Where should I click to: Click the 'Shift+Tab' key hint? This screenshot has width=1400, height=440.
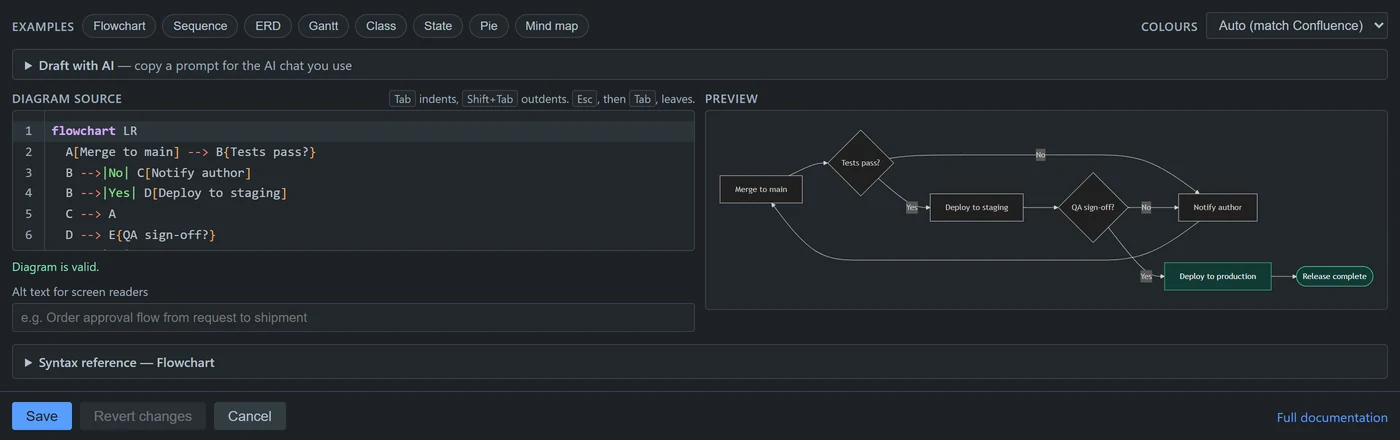coord(490,99)
